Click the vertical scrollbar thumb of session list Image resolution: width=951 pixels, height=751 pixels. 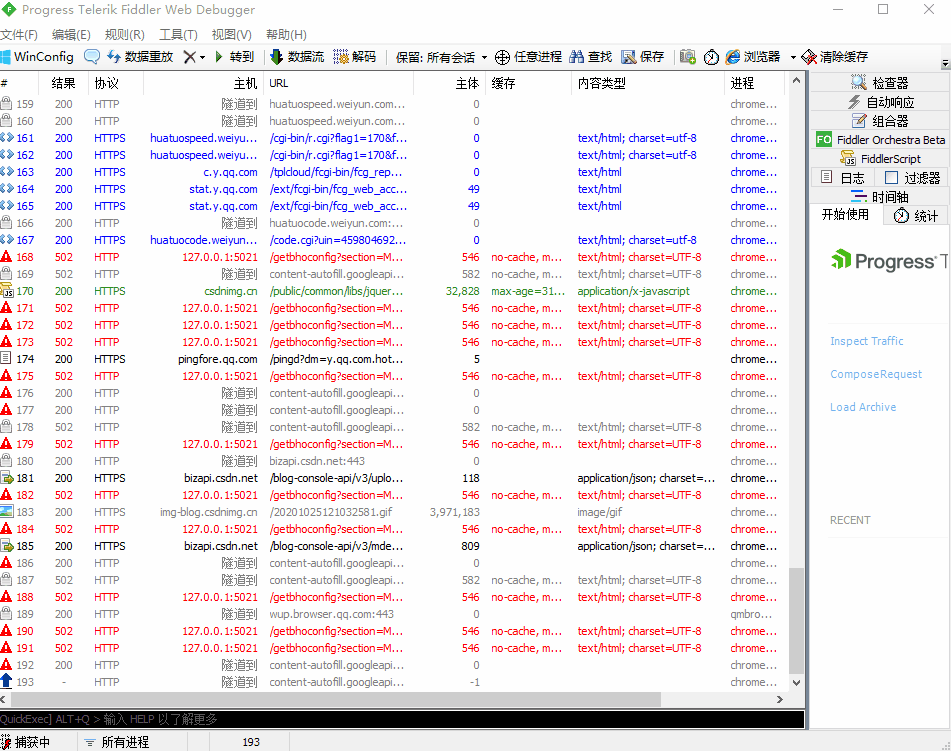pyautogui.click(x=796, y=621)
